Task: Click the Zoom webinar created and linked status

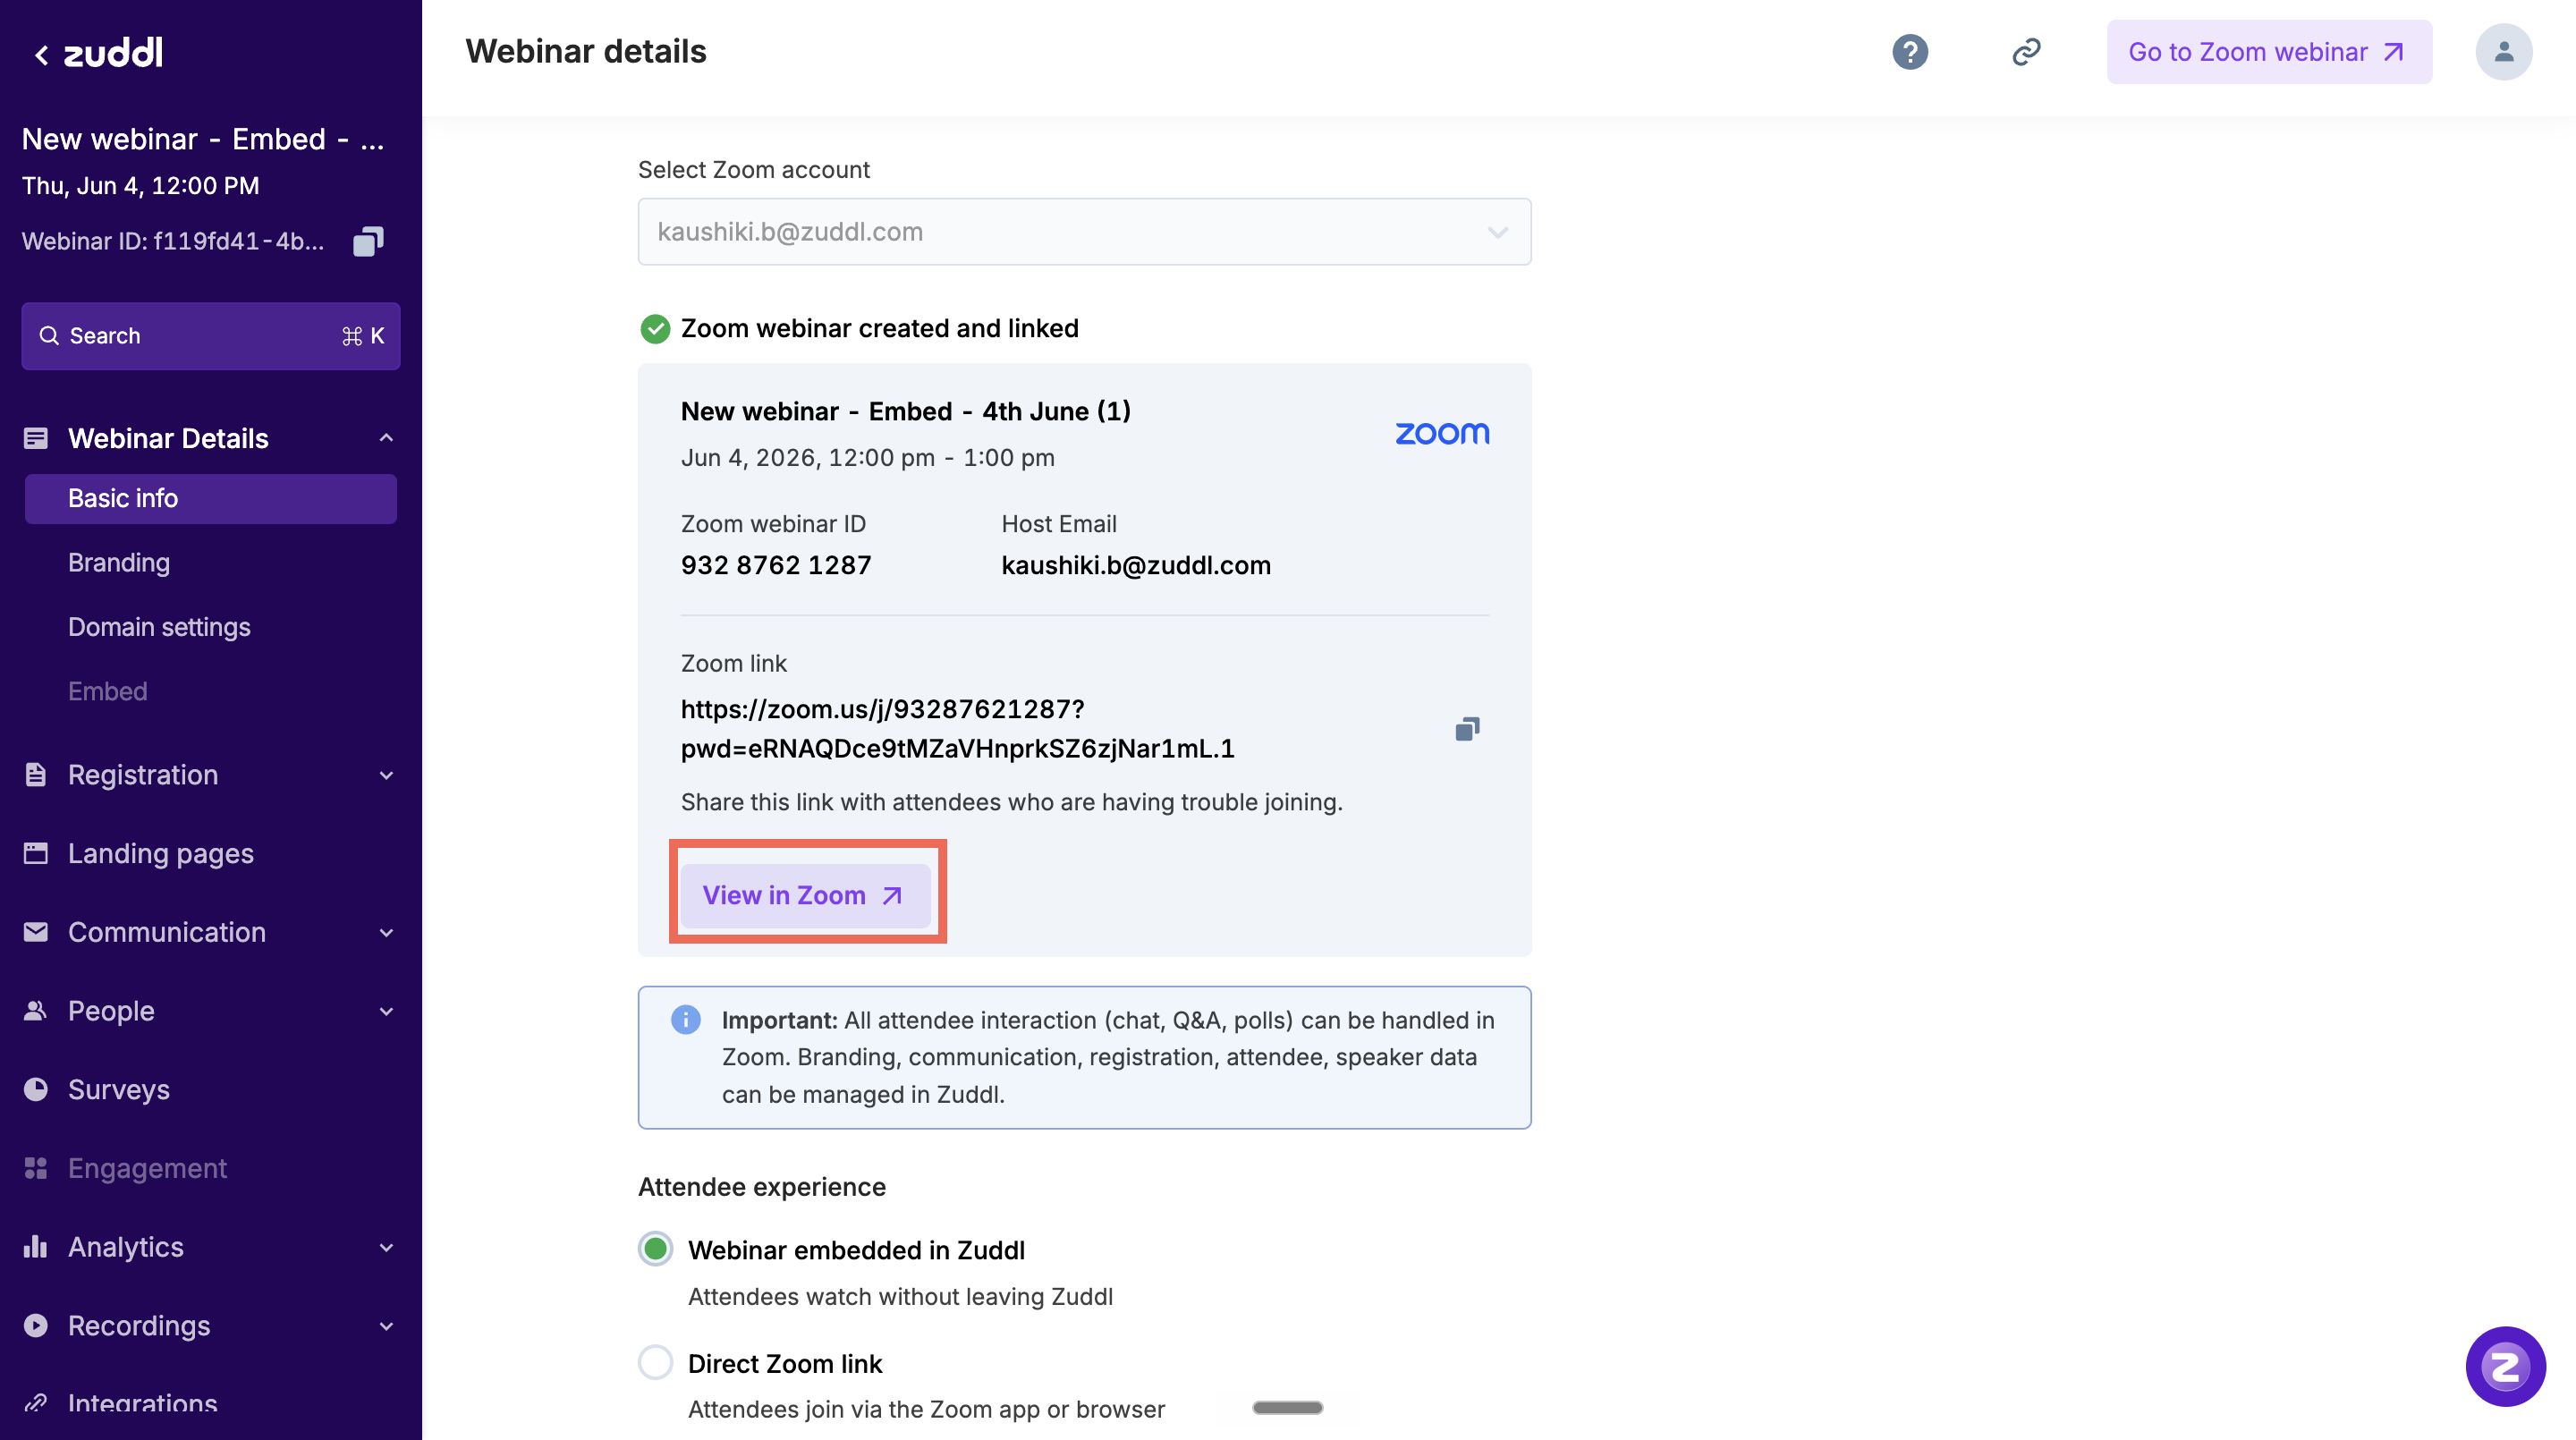Action: click(x=879, y=328)
